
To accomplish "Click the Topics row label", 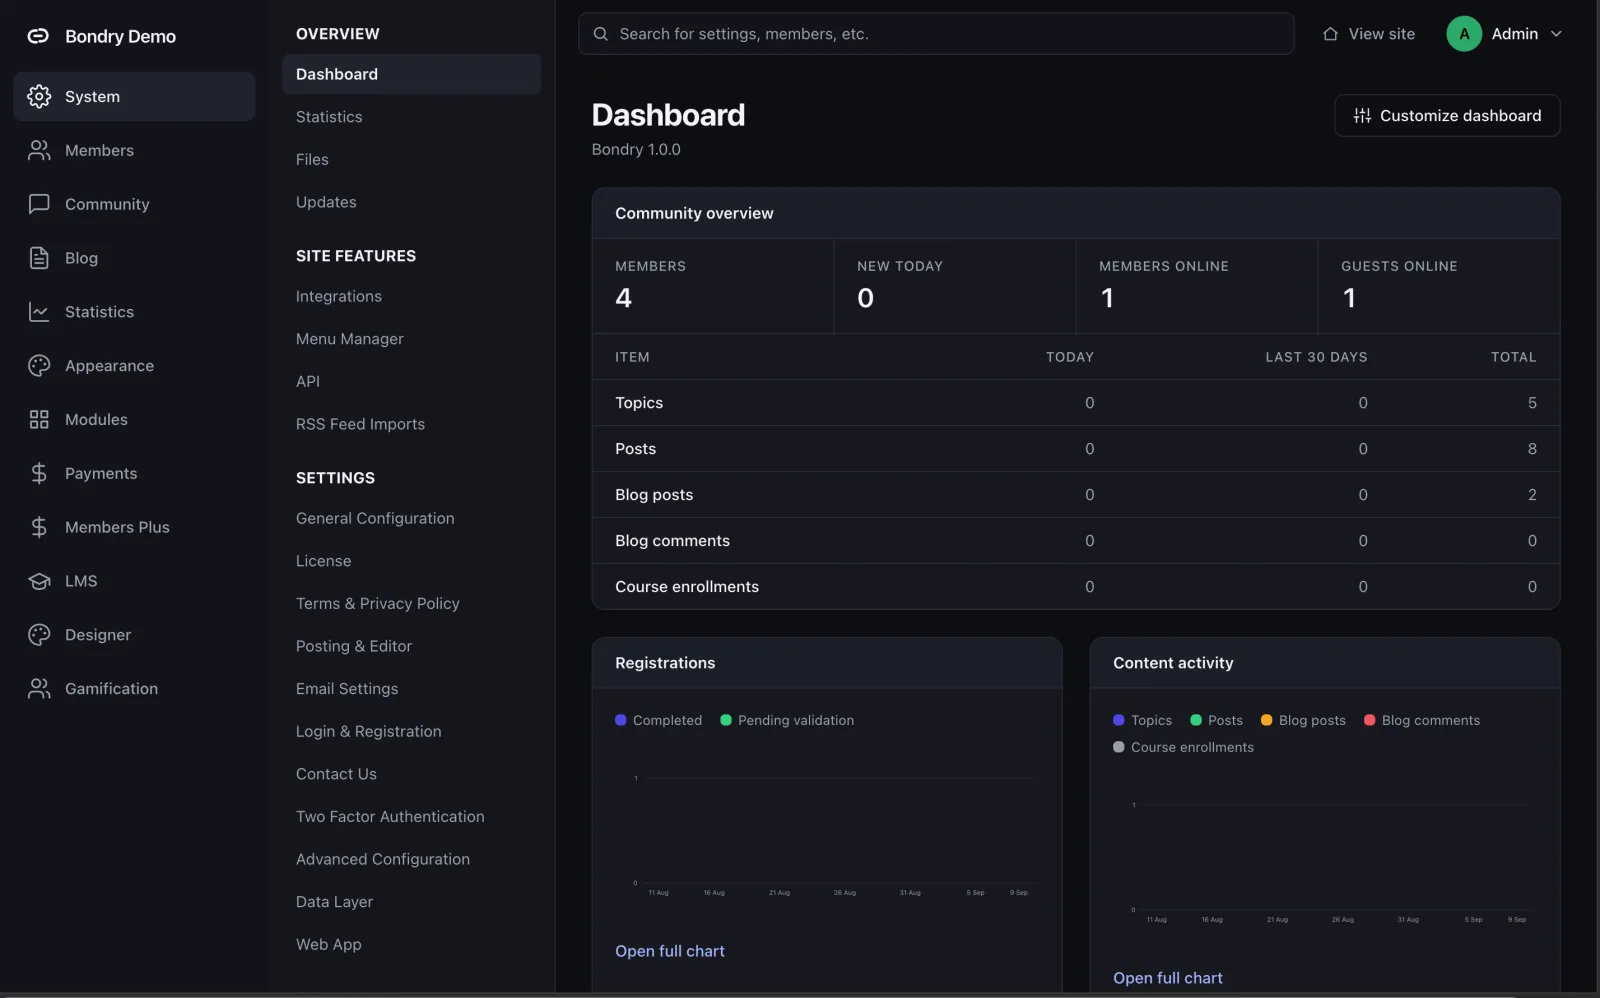I will (639, 403).
